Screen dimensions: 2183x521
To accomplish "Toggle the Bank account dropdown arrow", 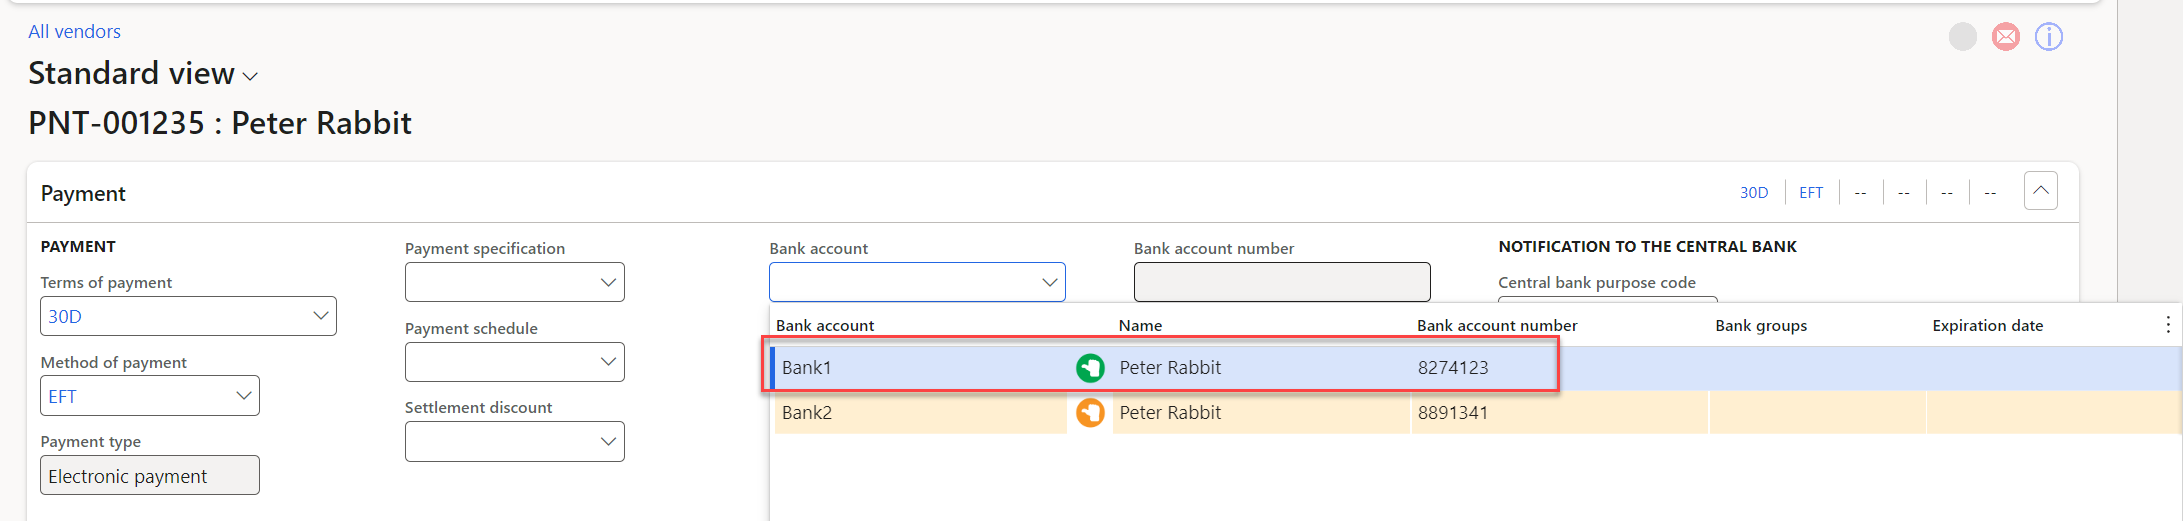I will point(1049,282).
